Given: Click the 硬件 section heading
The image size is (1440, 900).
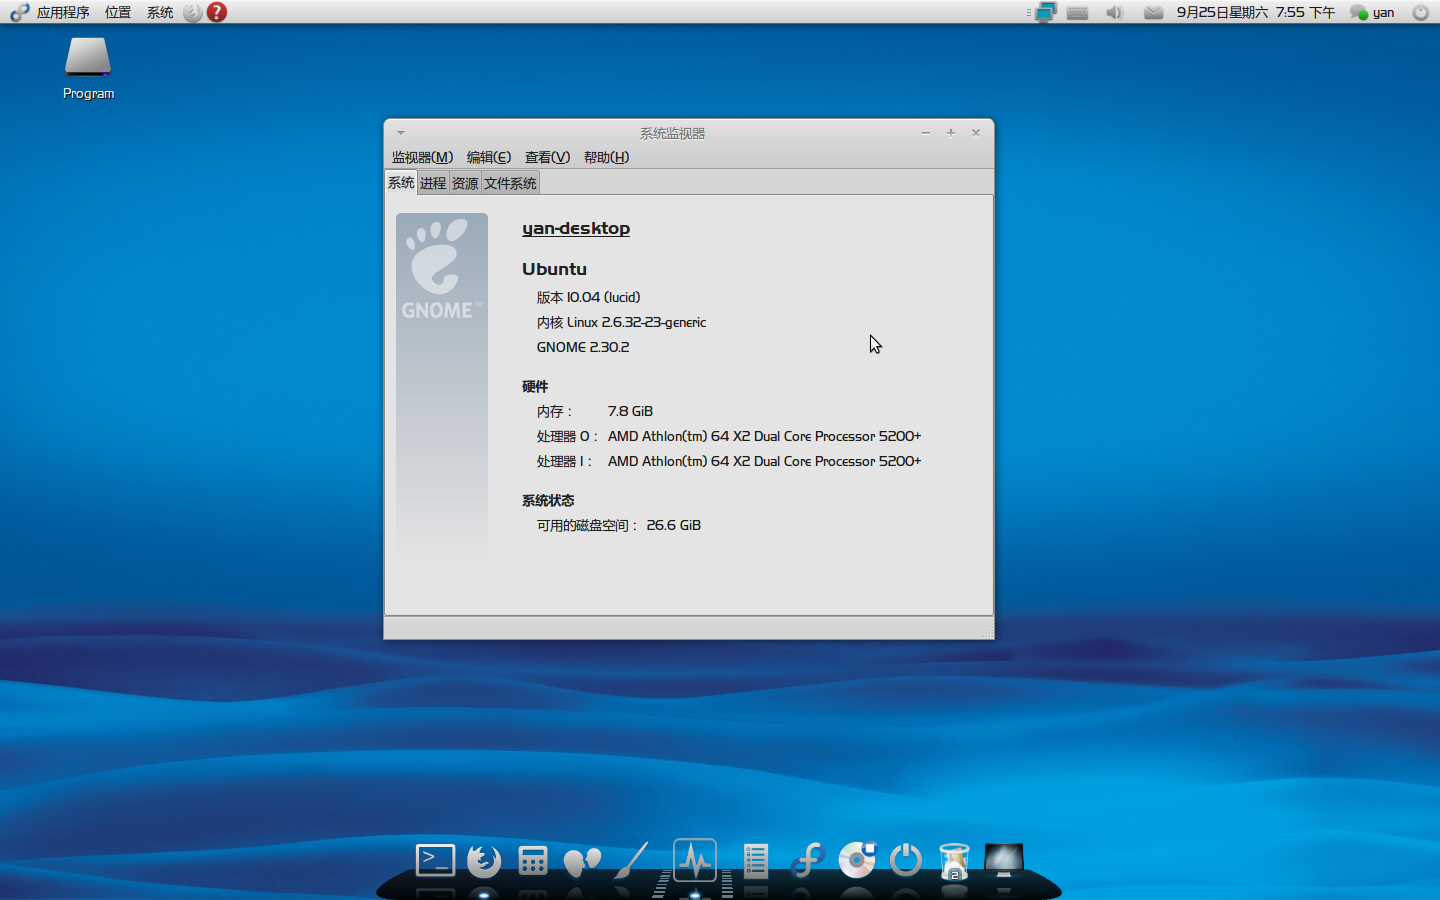Looking at the screenshot, I should (x=535, y=386).
